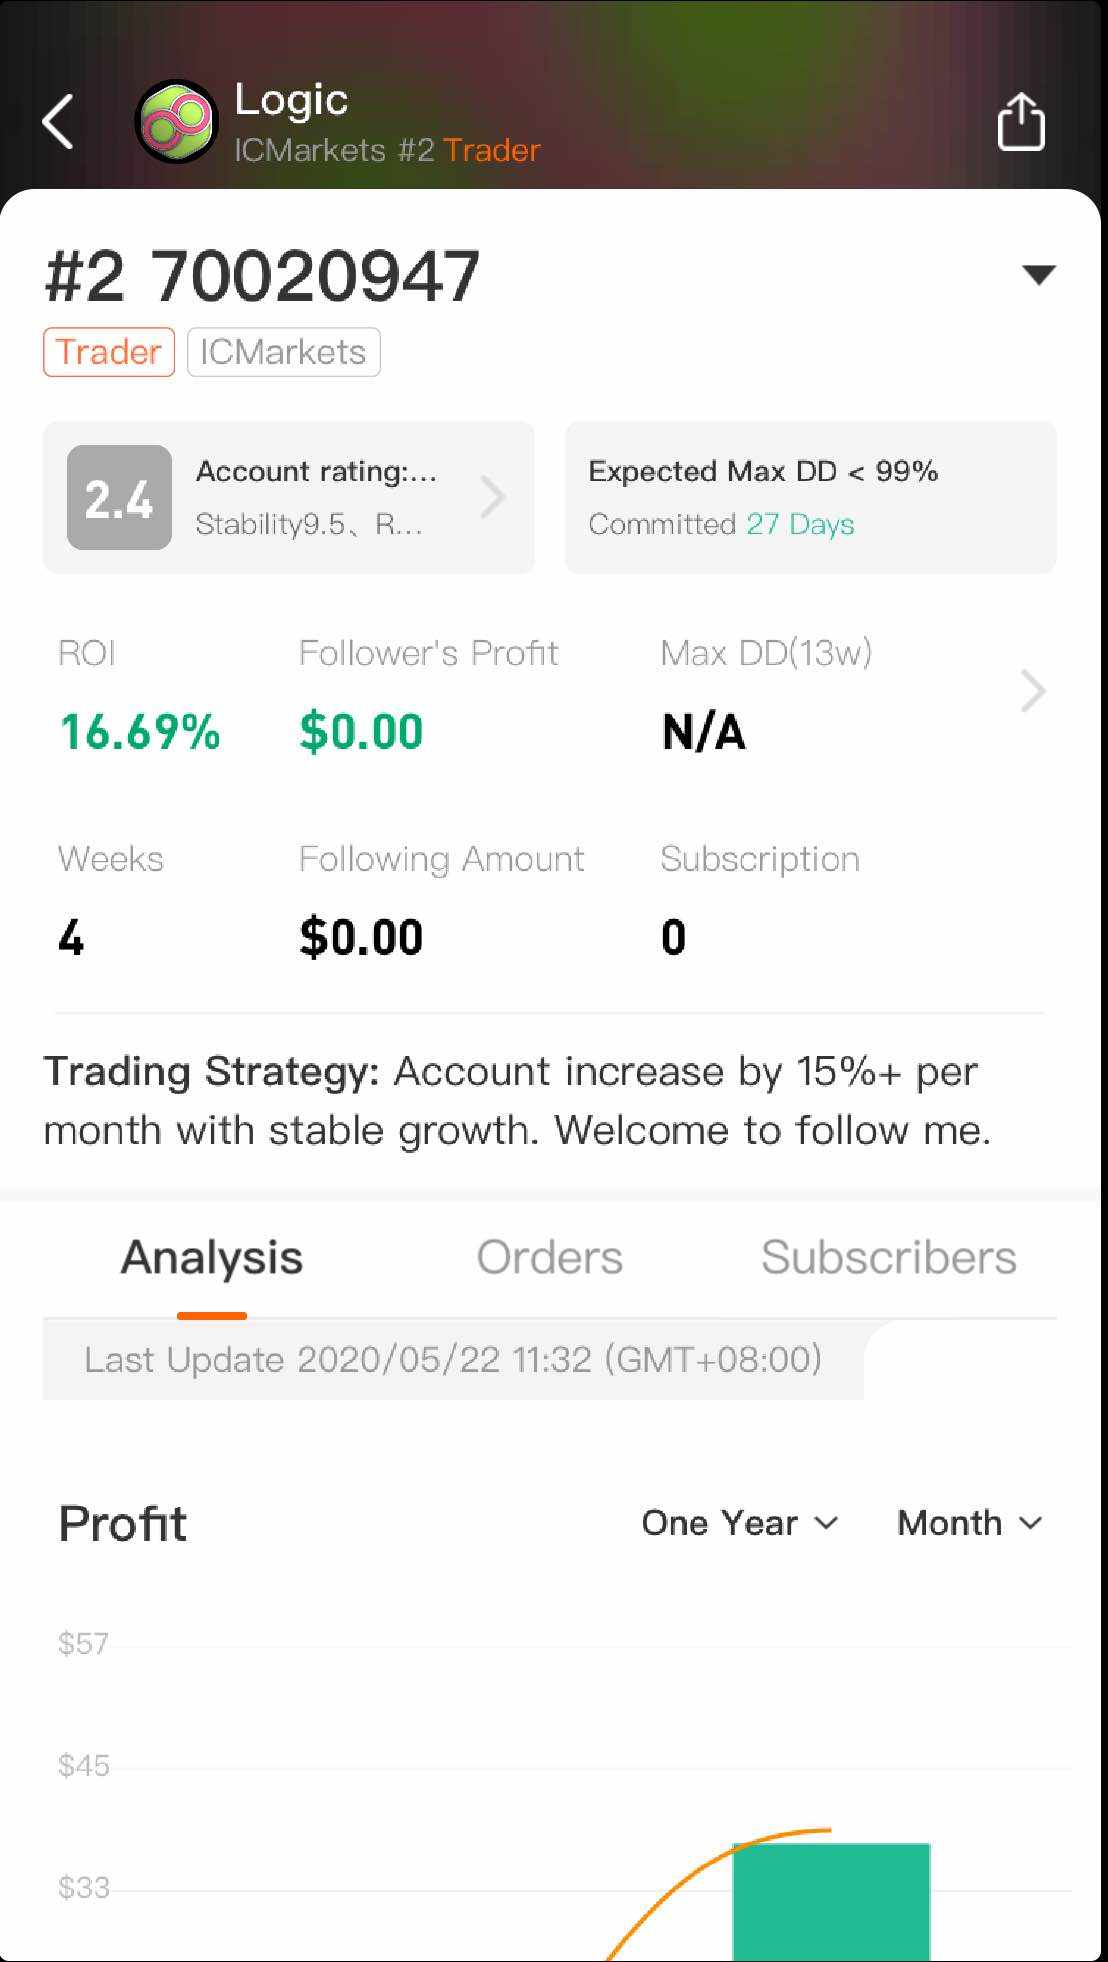Screen dimensions: 1108x1962
Task: Open the Month interval dropdown
Action: [x=969, y=1523]
